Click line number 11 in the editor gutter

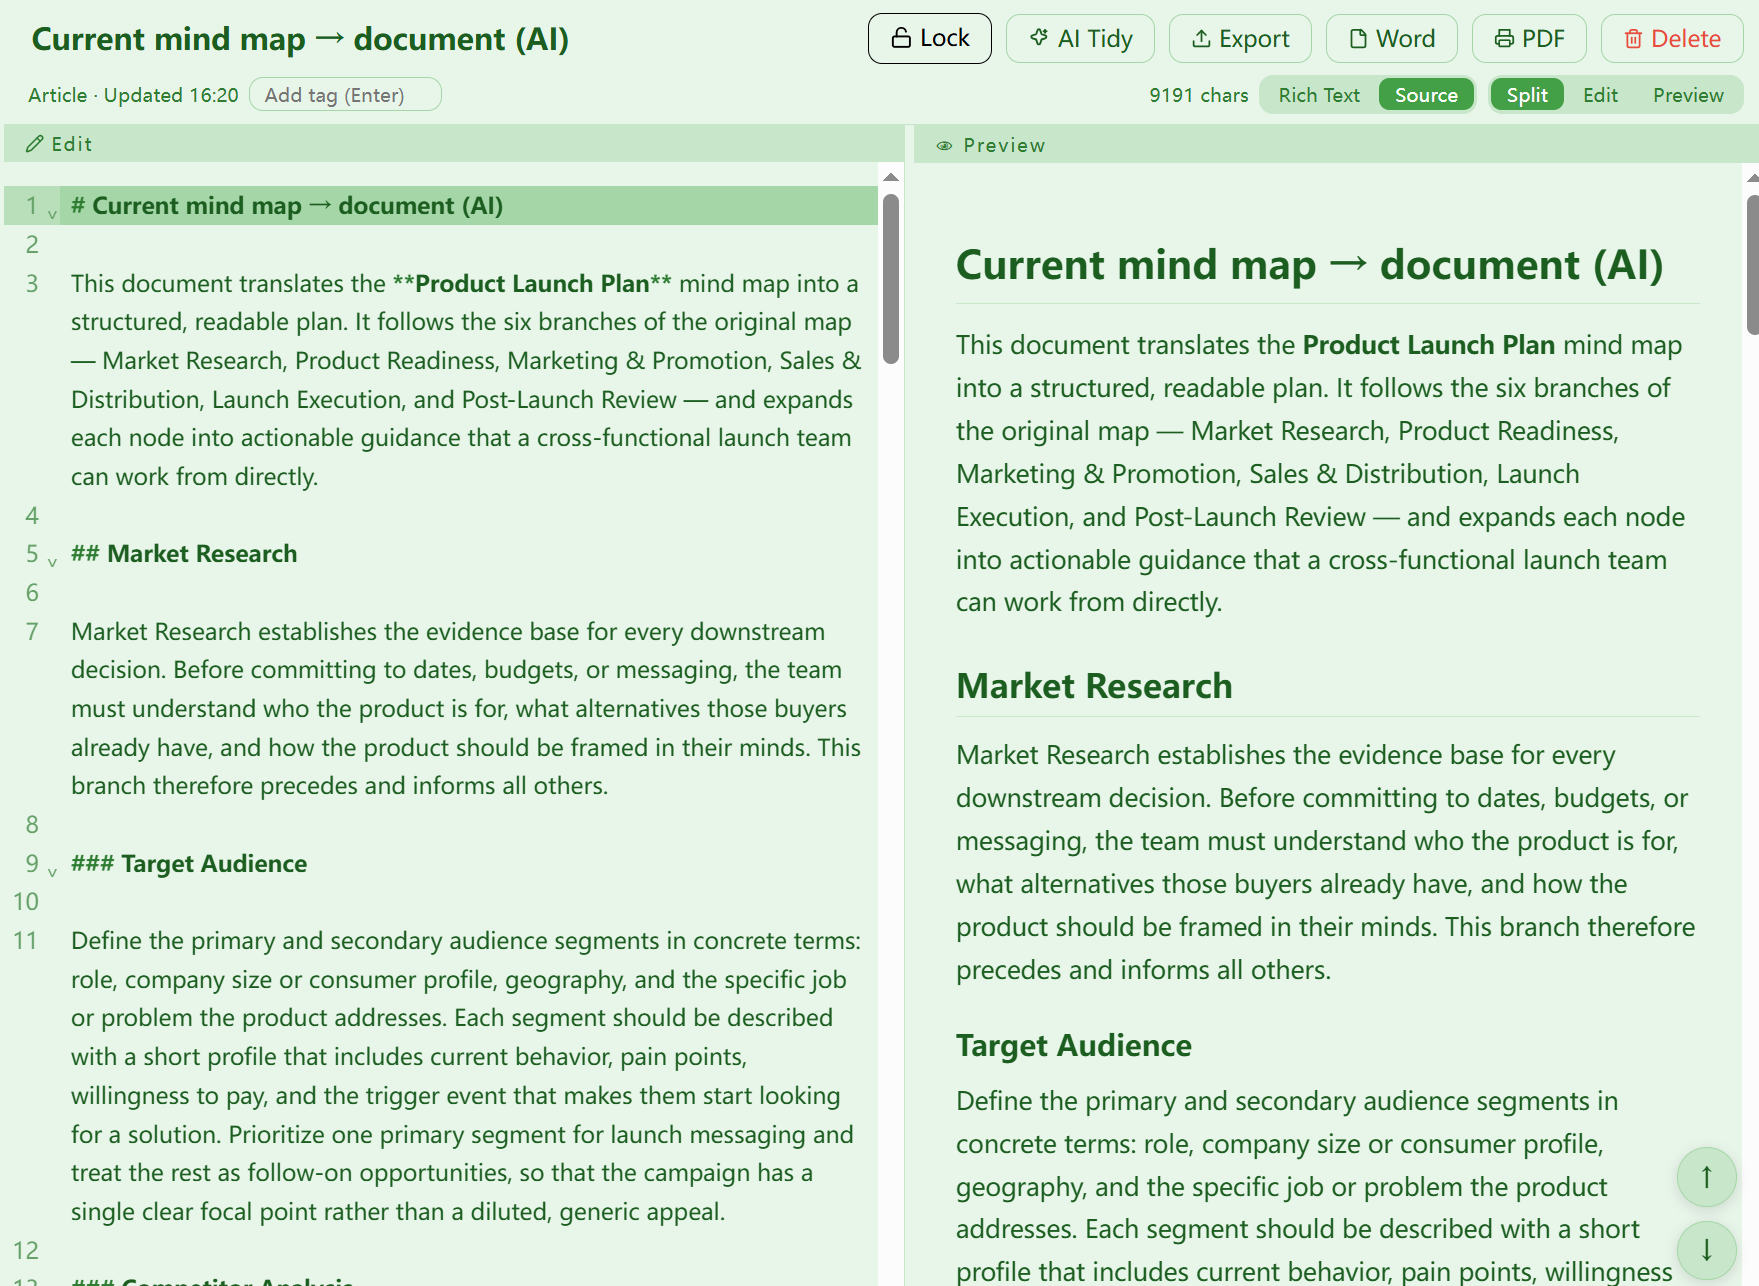26,941
